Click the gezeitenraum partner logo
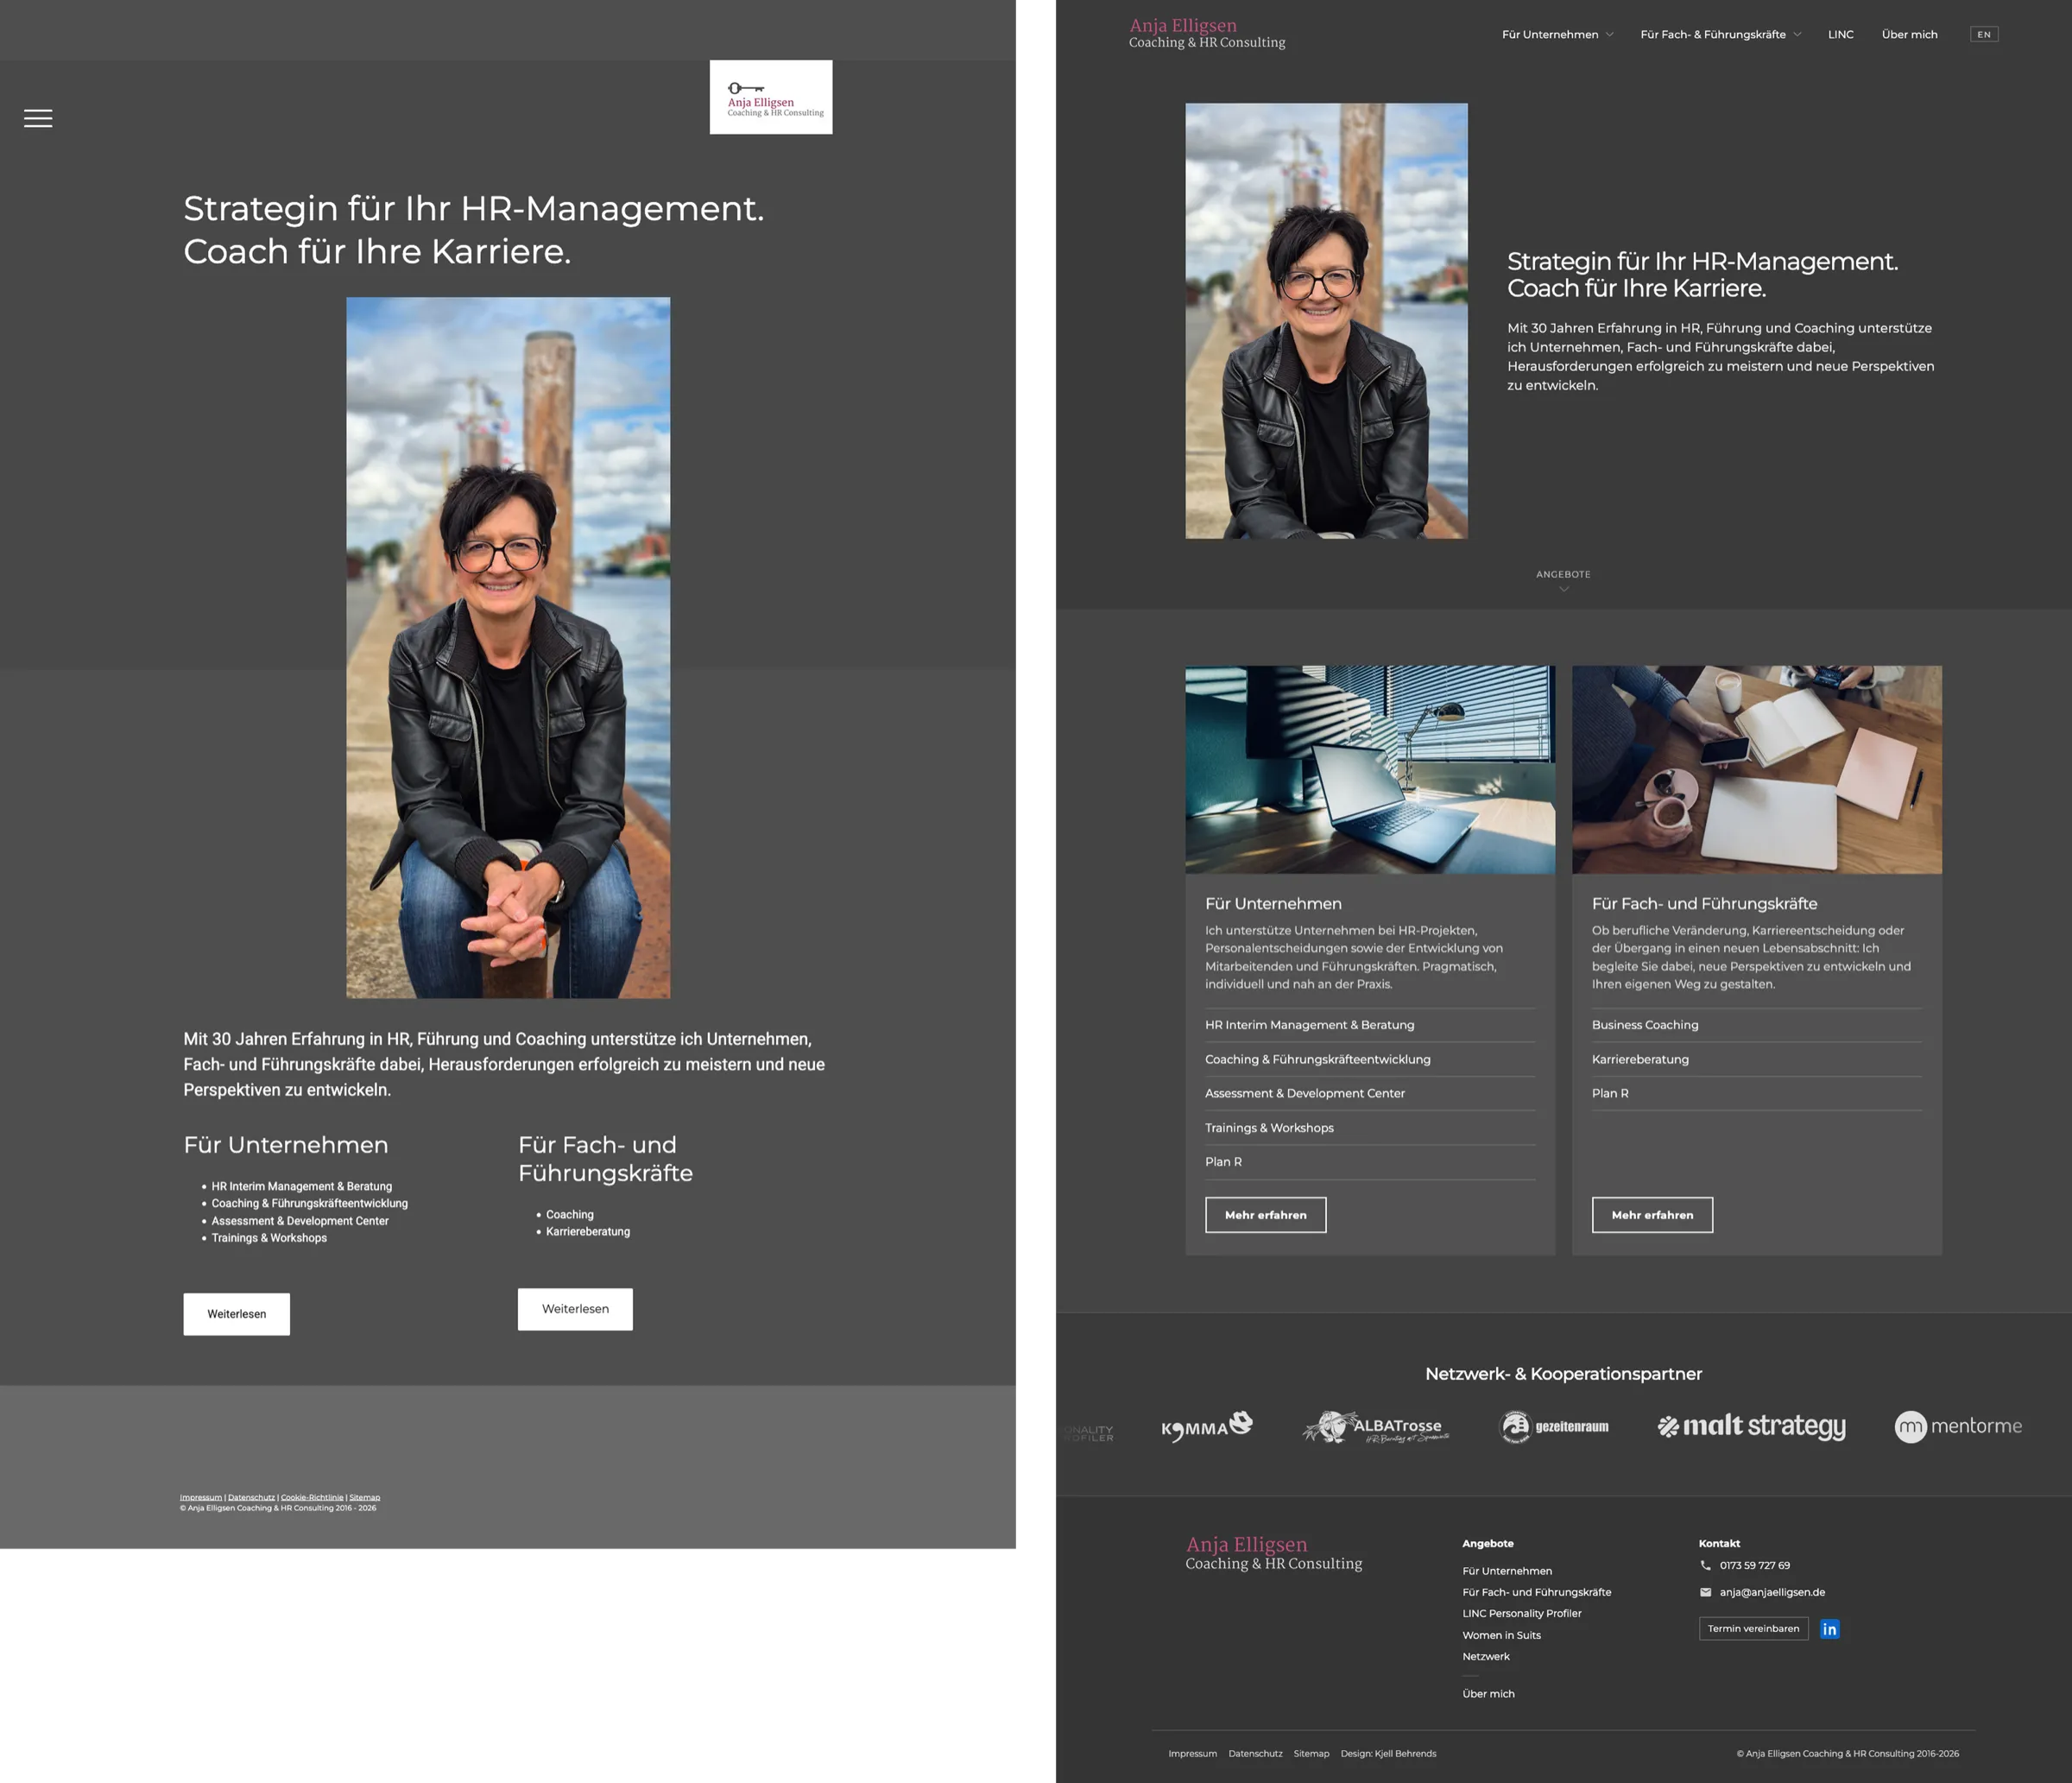The width and height of the screenshot is (2072, 1783). pyautogui.click(x=1554, y=1426)
